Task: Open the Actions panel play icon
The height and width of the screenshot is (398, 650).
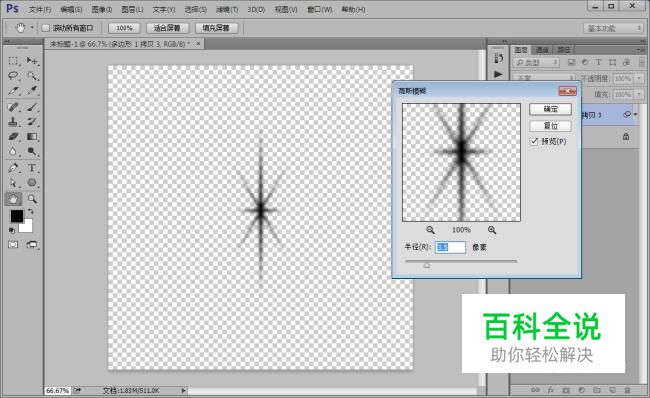Action: pos(499,74)
